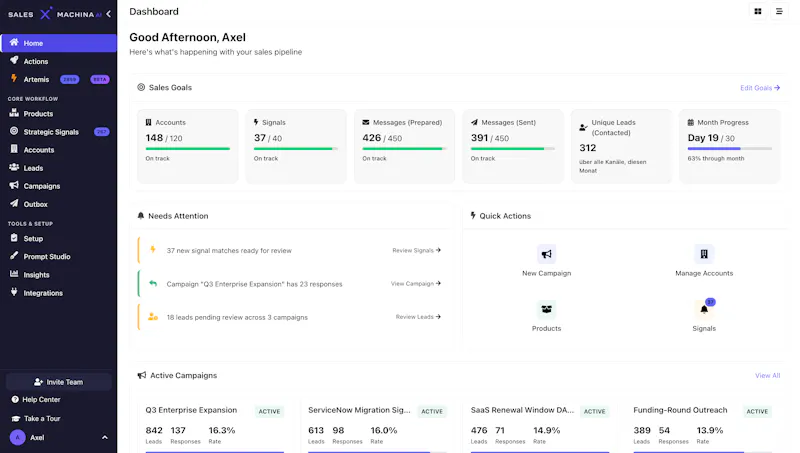Open Manage Accounts building icon
The image size is (800, 453).
[x=704, y=254]
